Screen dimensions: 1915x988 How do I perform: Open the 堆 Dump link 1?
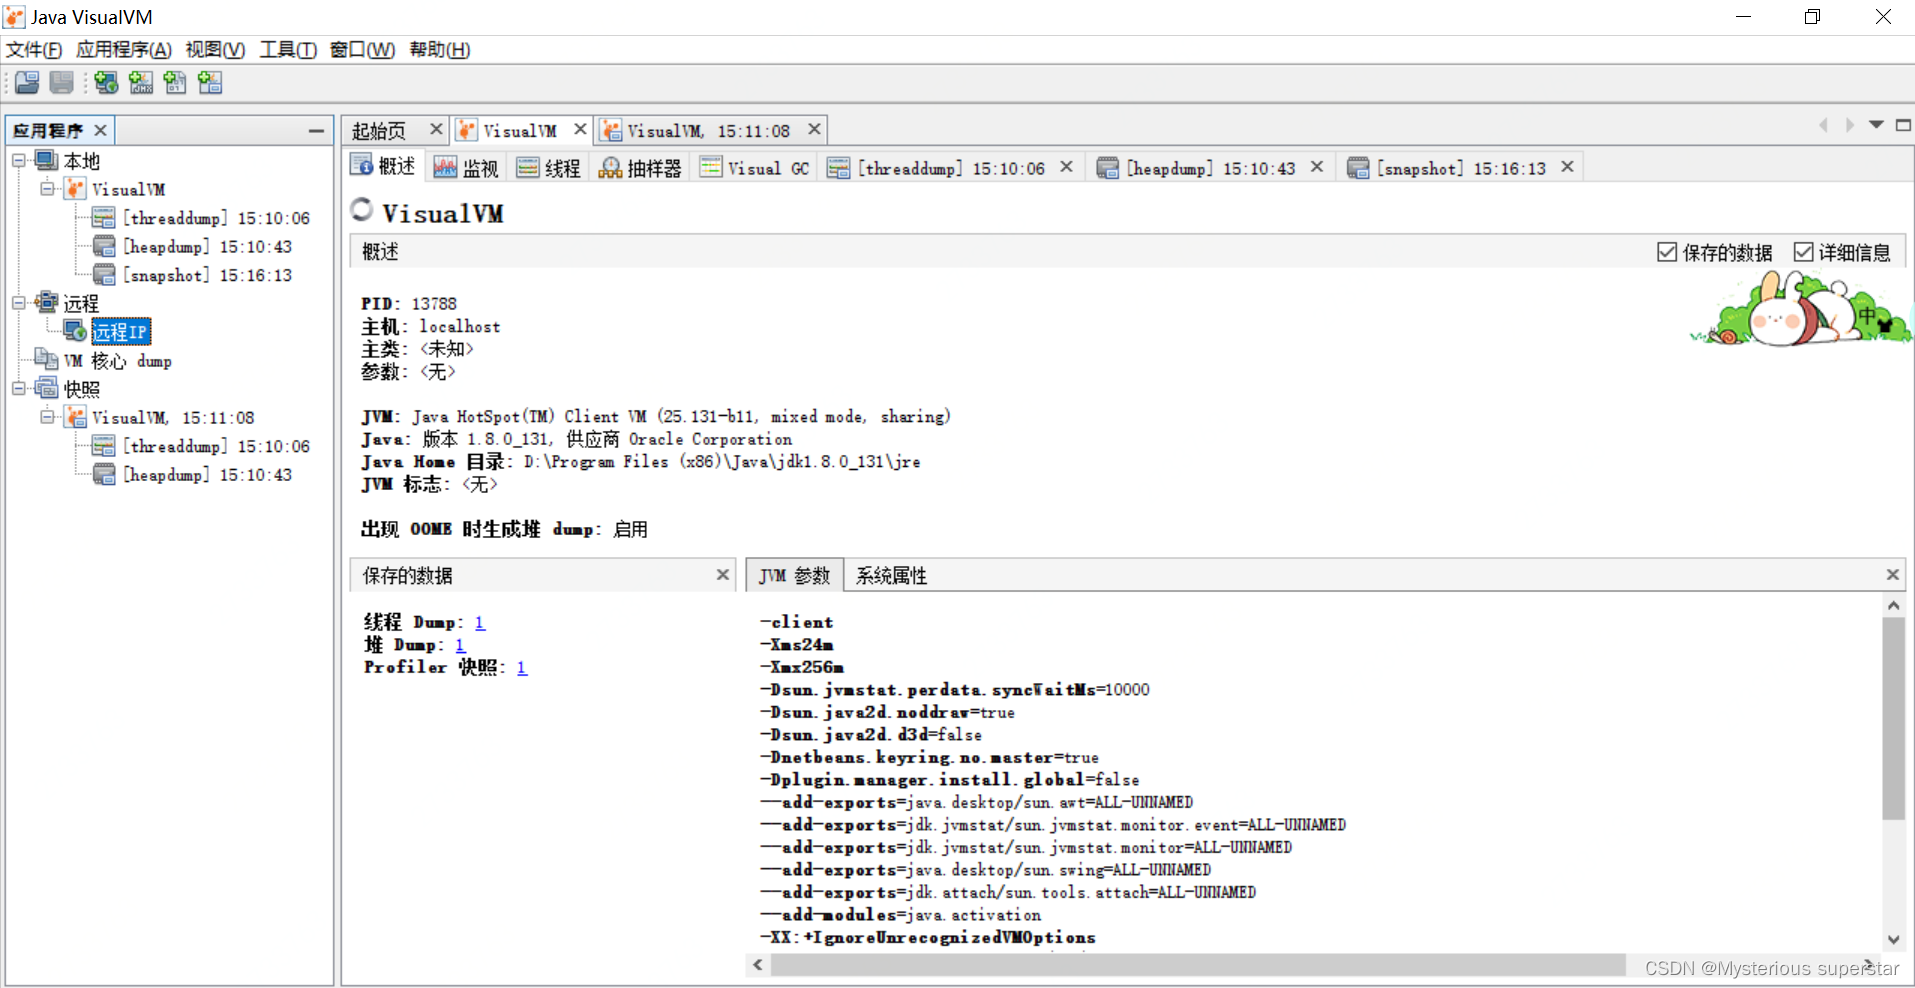tap(460, 645)
